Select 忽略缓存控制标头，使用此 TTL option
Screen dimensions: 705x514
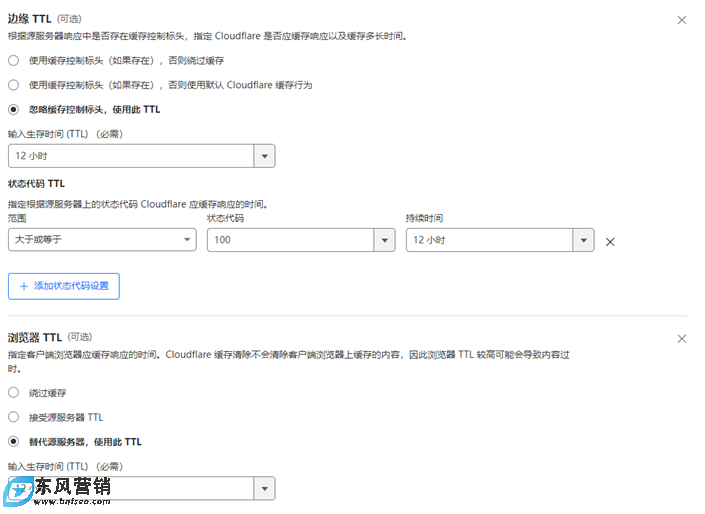14,109
